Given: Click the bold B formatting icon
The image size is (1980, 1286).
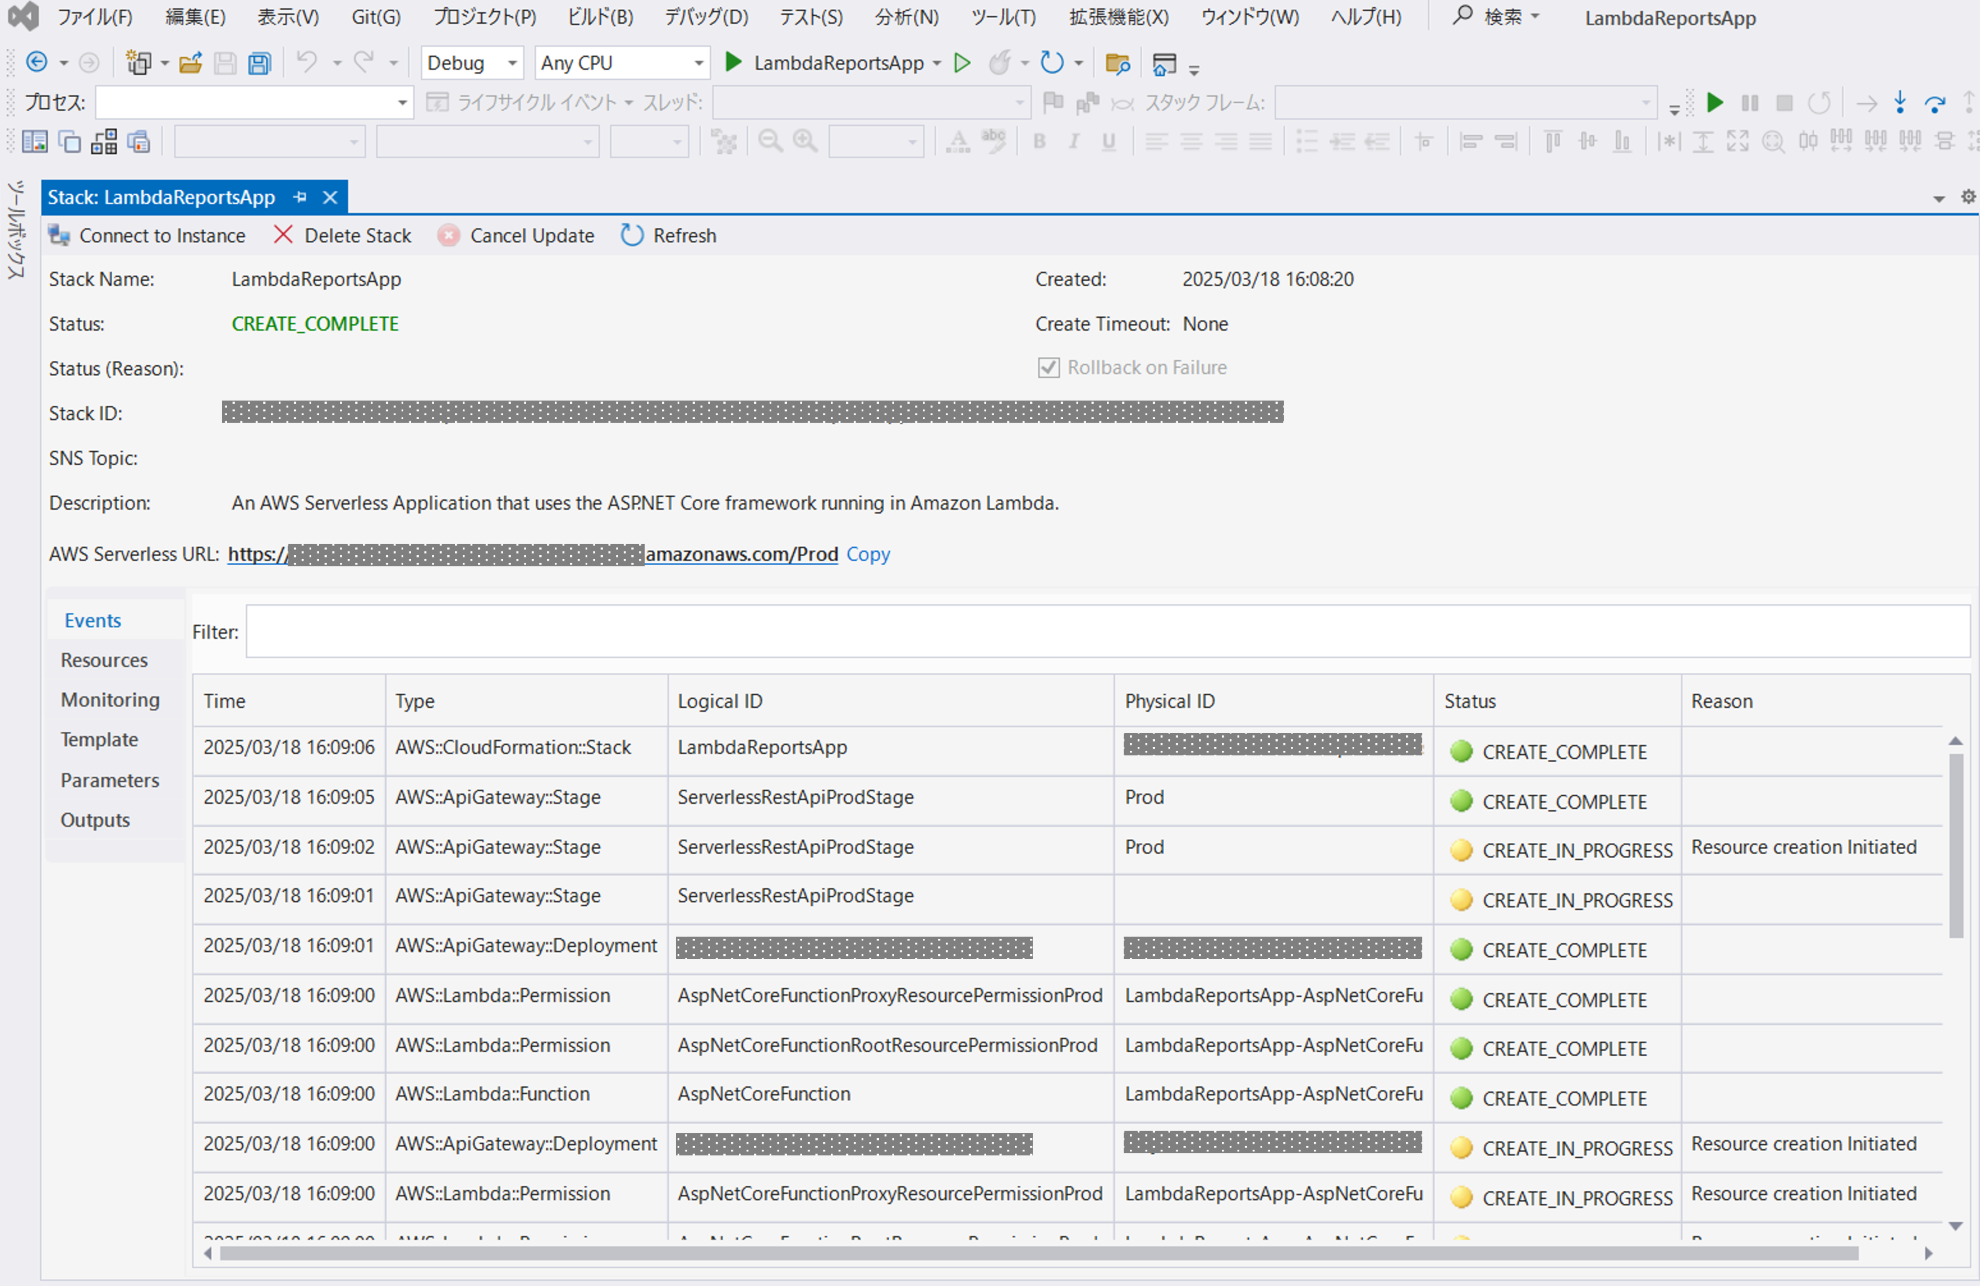Looking at the screenshot, I should pos(1040,142).
